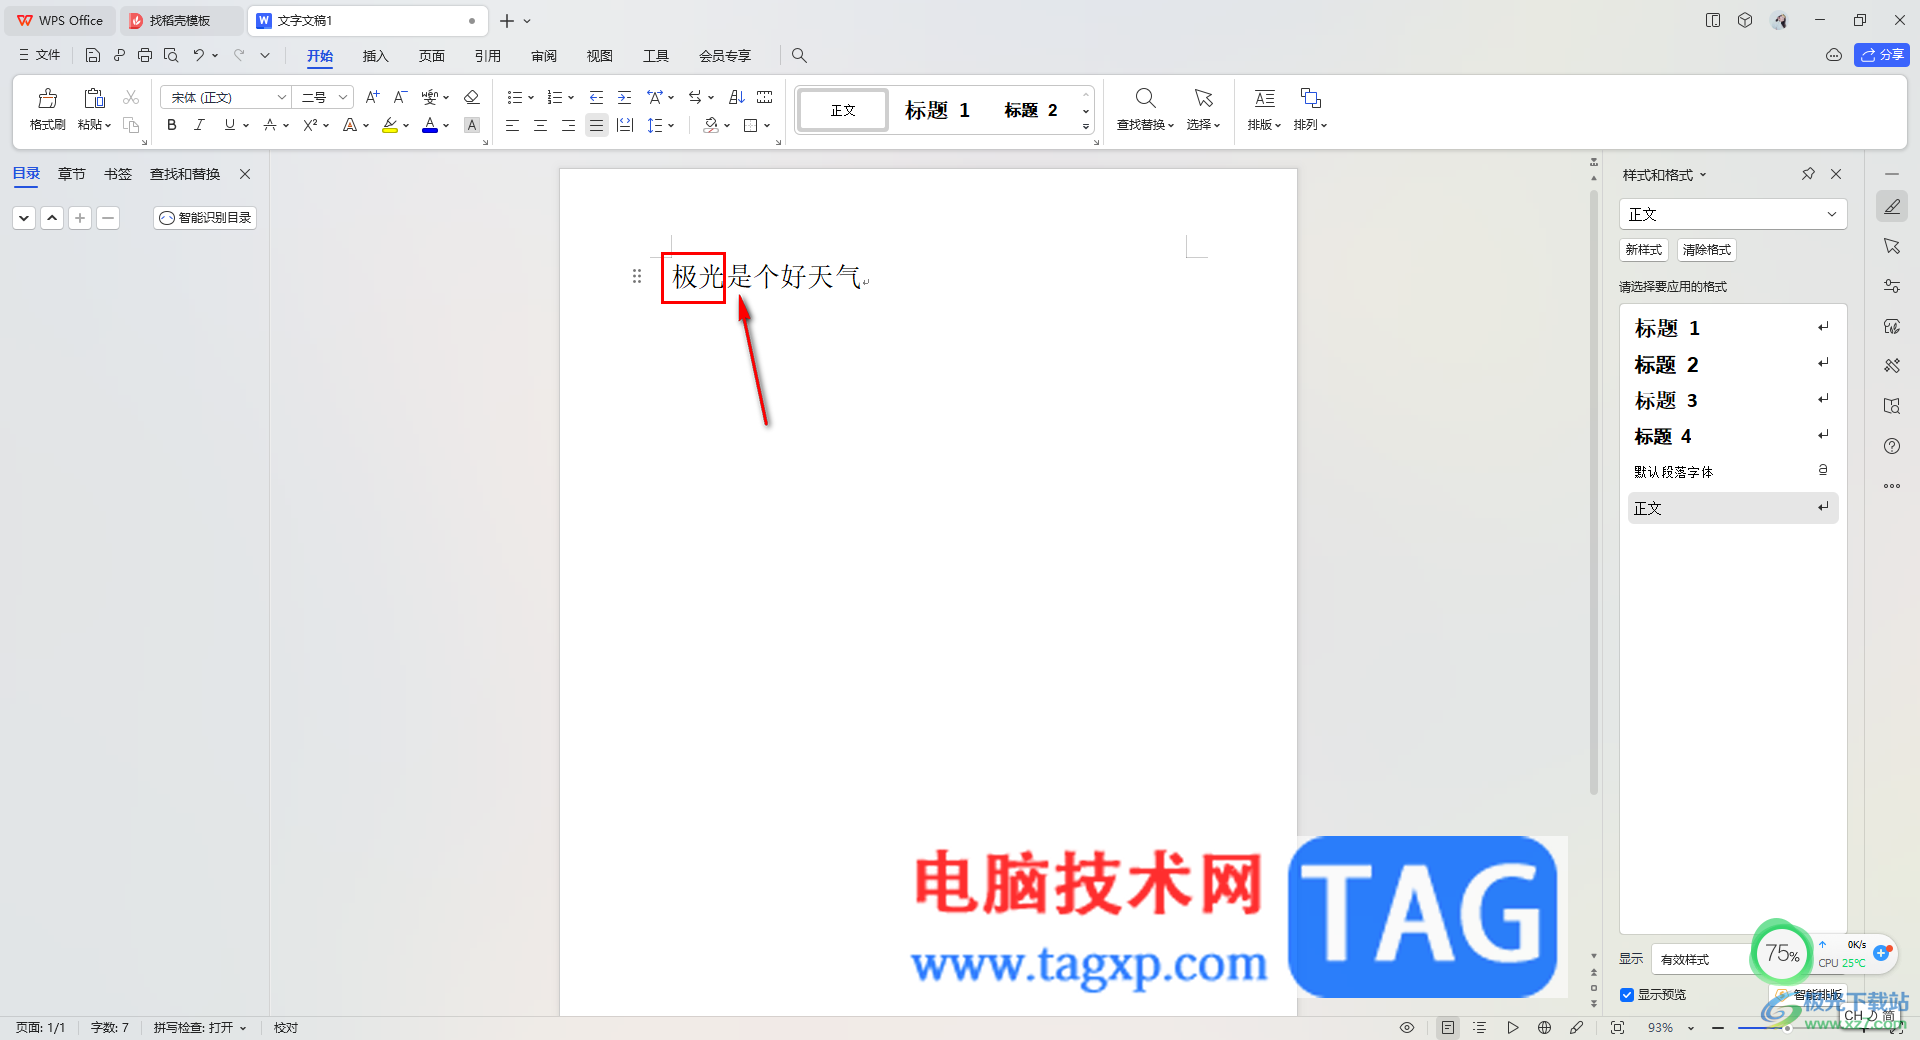Click the Save icon in quick access bar
1920x1040 pixels.
93,55
